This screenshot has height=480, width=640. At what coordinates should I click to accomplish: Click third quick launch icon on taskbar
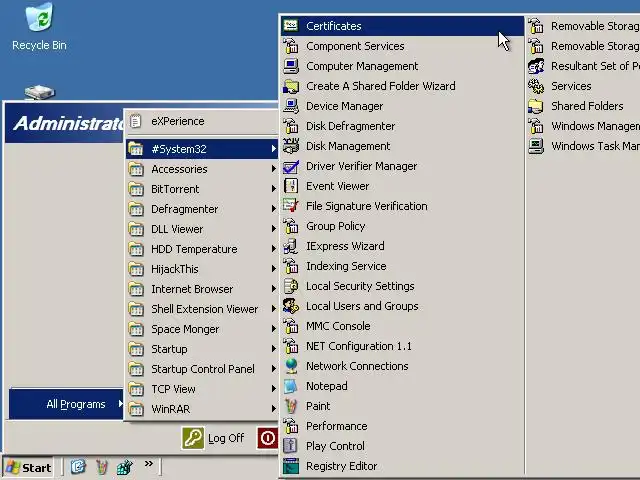(124, 467)
